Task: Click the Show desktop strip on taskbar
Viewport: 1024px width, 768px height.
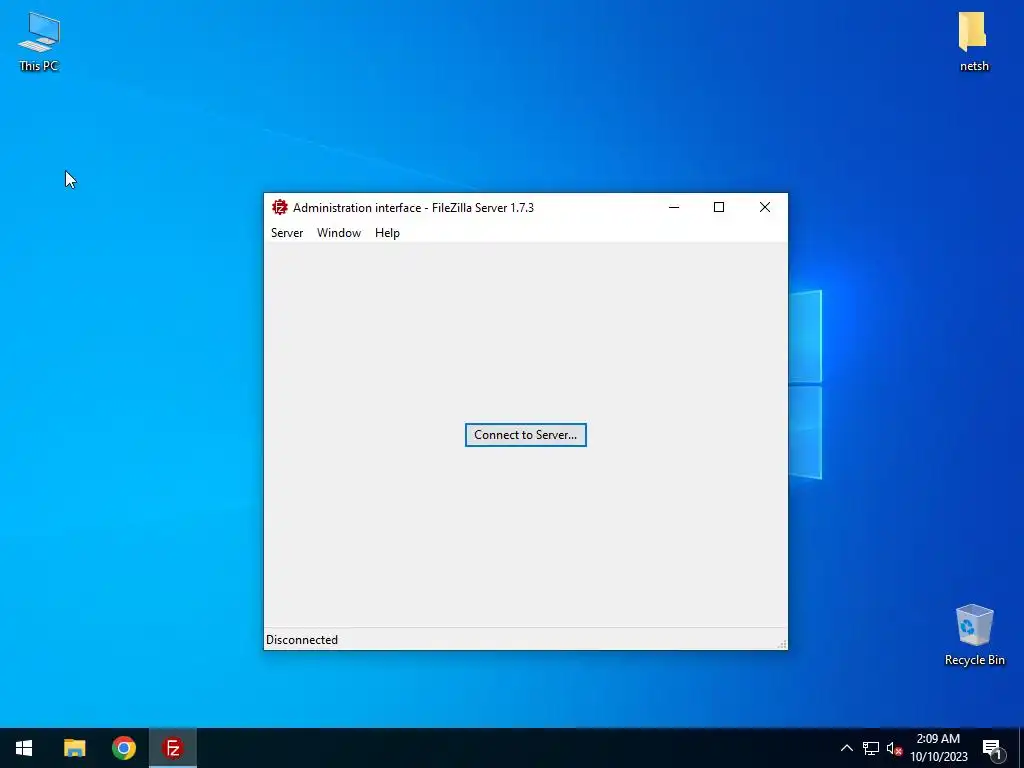Action: point(1021,748)
